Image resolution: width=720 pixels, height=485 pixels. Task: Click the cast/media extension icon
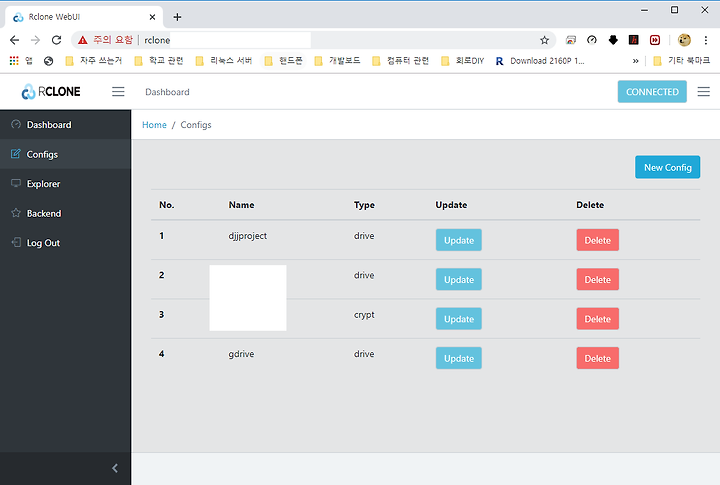[571, 40]
